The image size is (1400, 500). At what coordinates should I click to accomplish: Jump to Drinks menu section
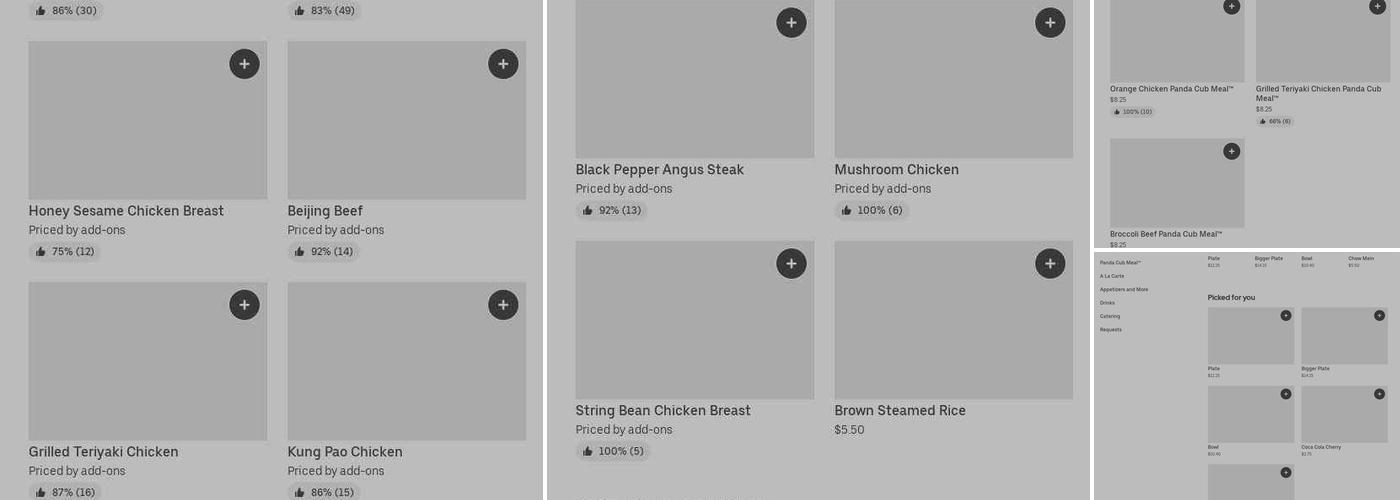tap(1107, 303)
